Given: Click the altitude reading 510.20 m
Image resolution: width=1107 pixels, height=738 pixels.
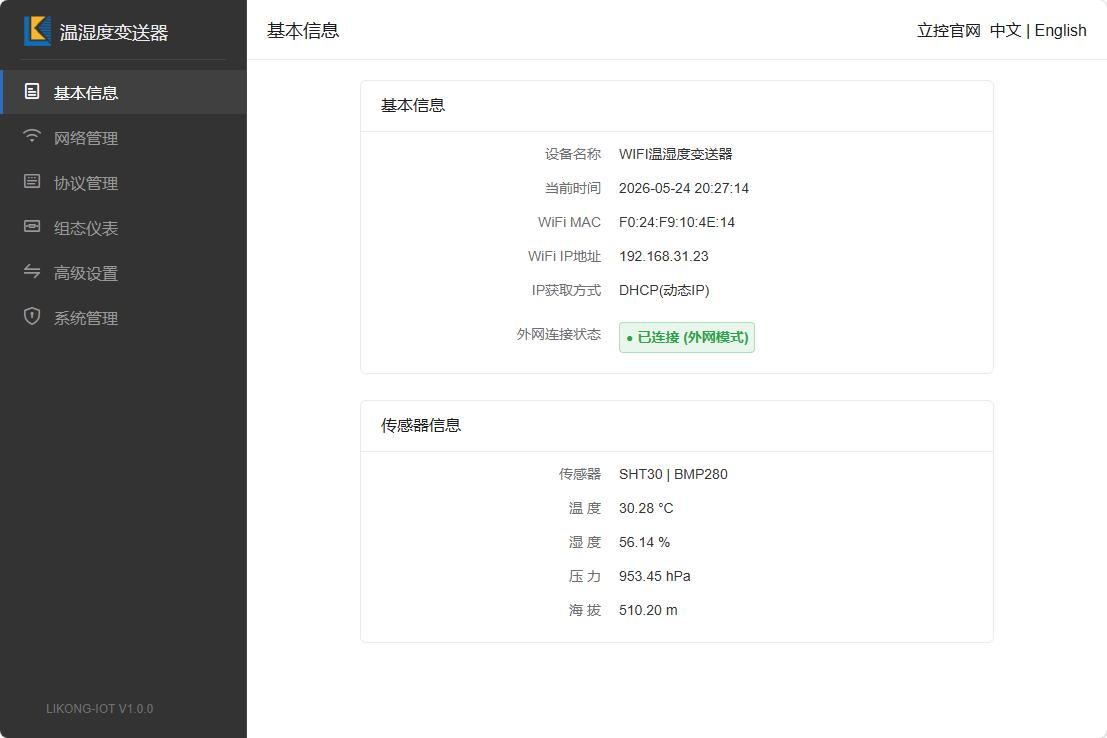Looking at the screenshot, I should 648,609.
